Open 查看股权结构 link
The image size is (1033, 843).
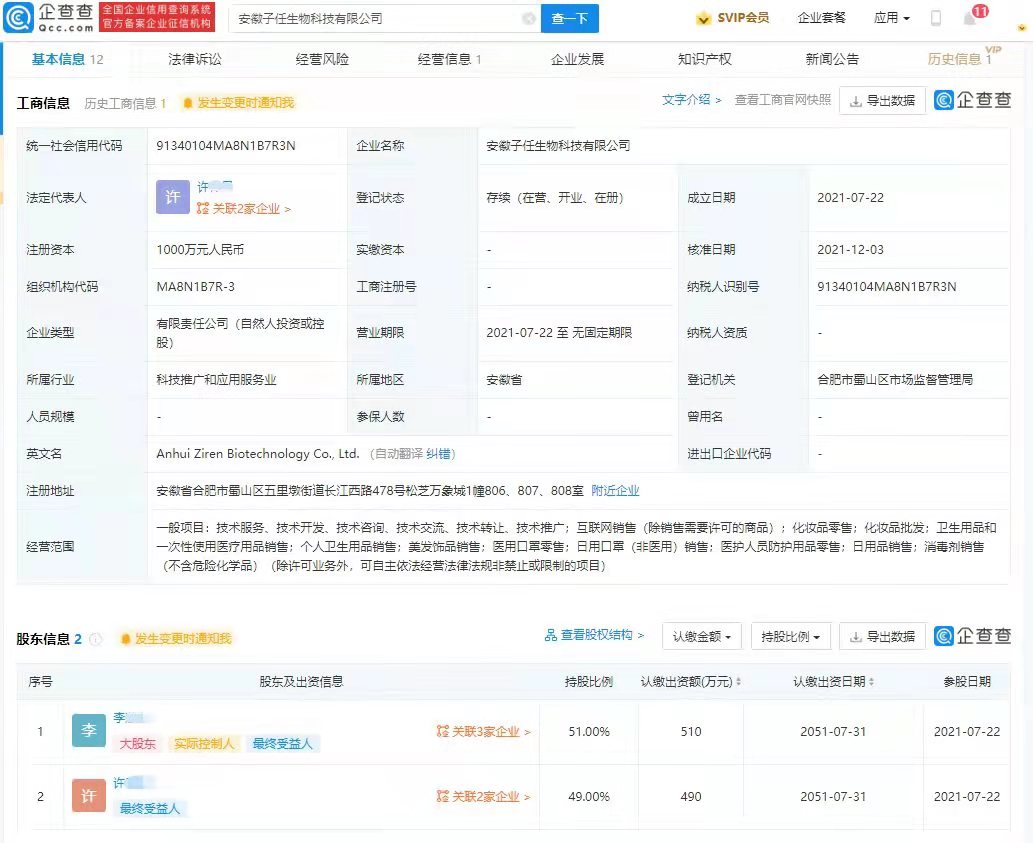[596, 635]
